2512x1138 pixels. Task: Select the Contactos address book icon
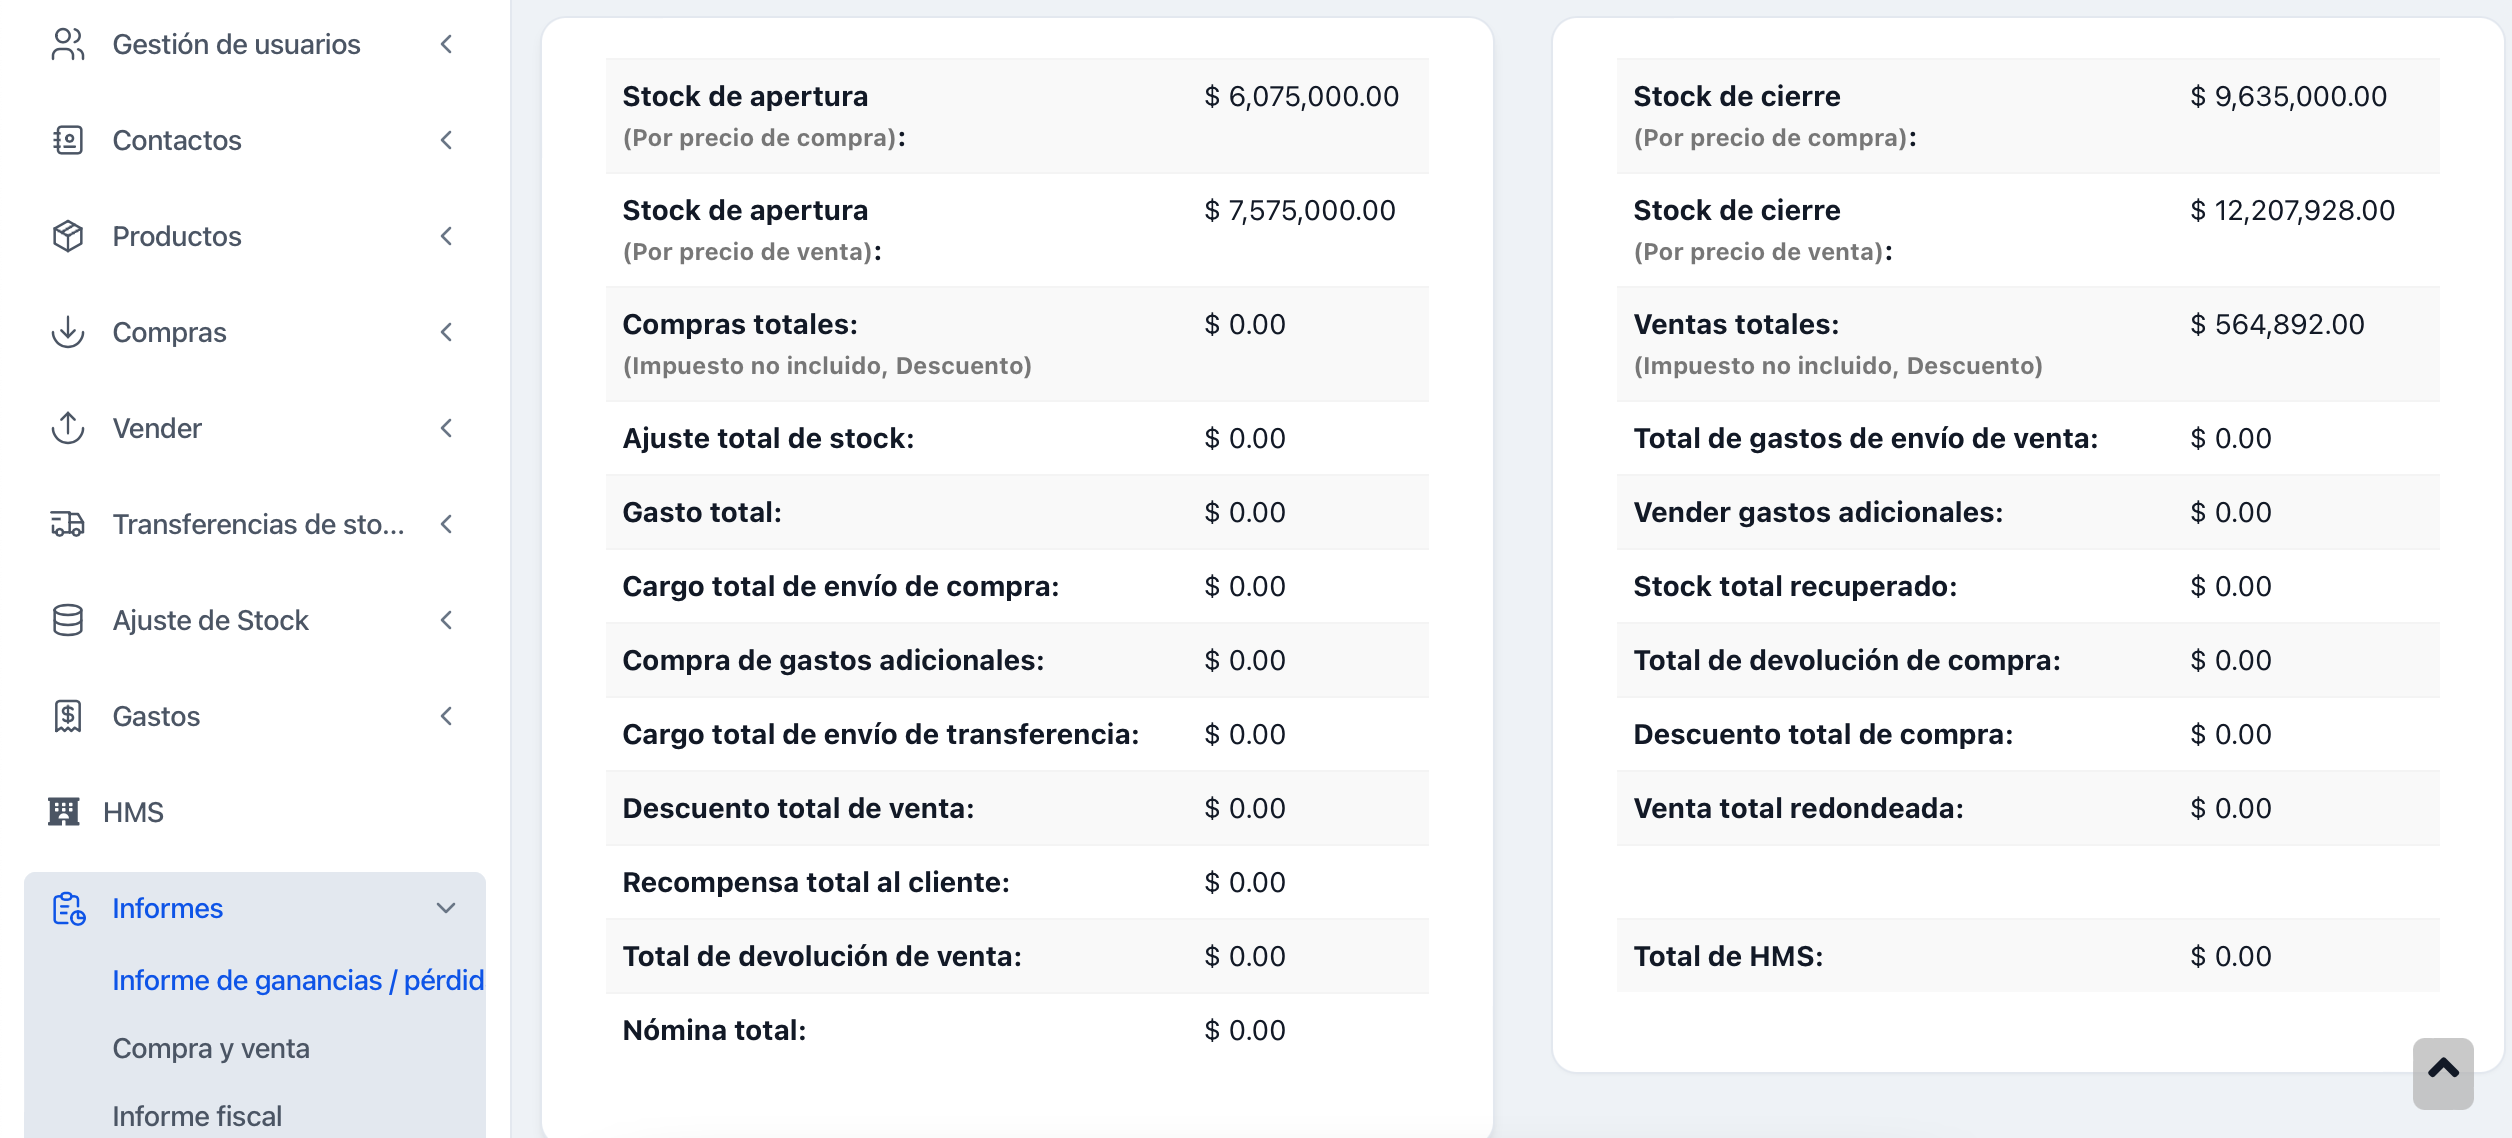[68, 140]
